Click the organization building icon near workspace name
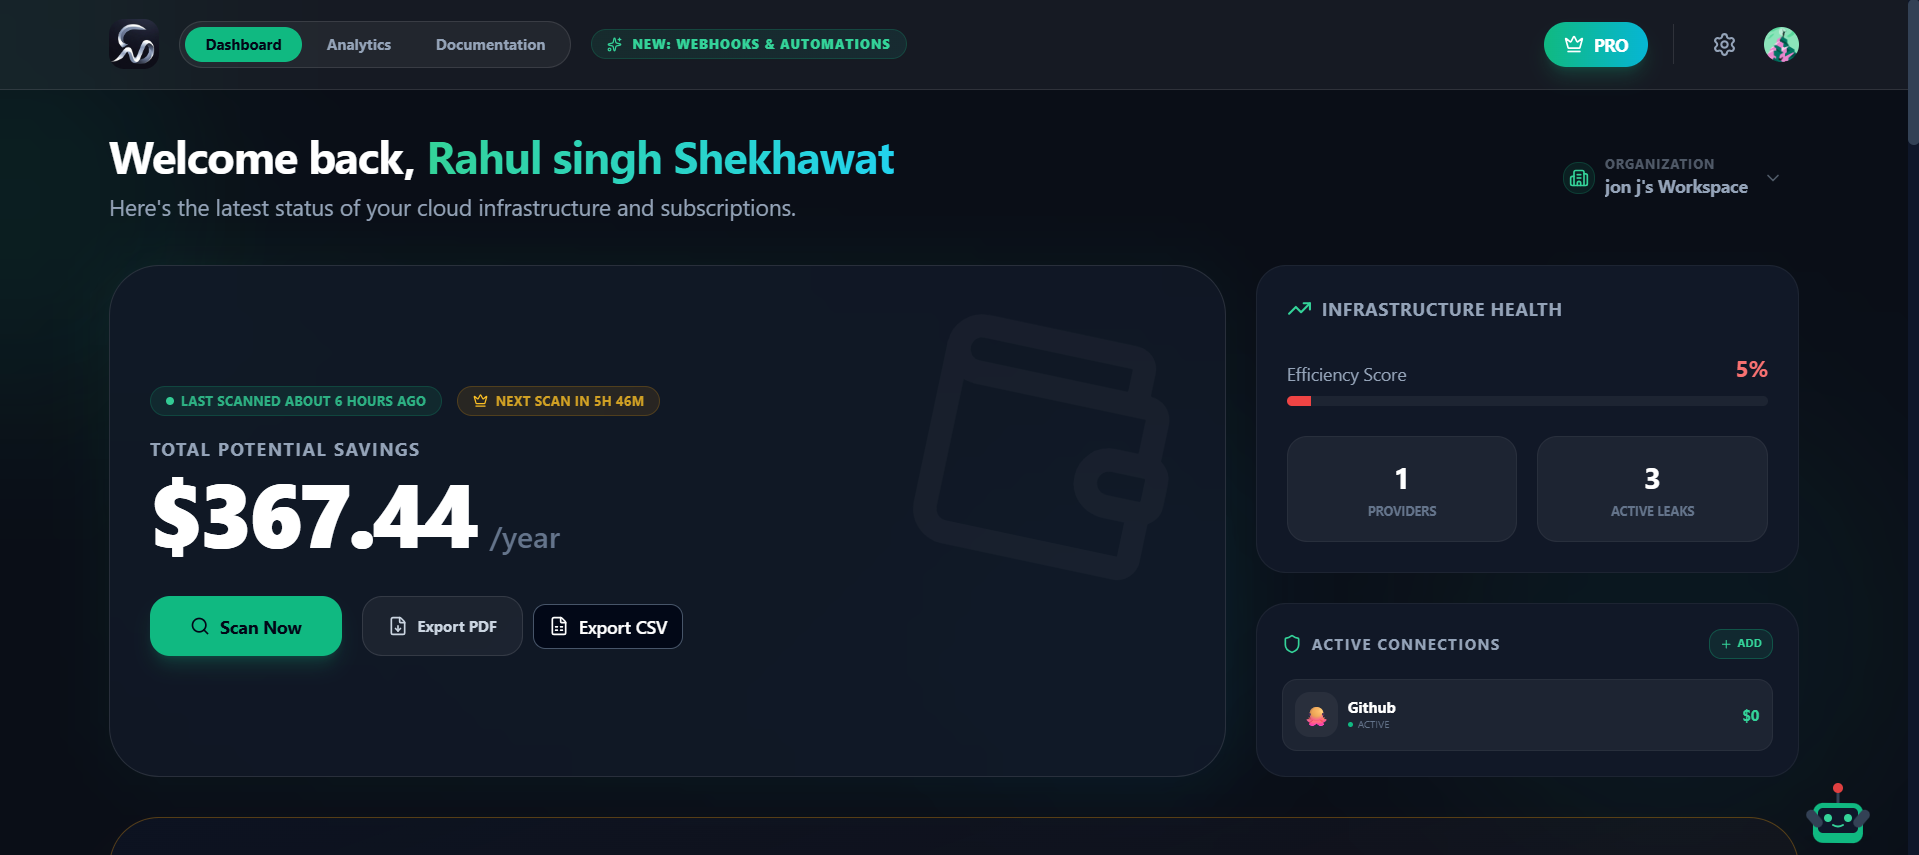 1578,178
